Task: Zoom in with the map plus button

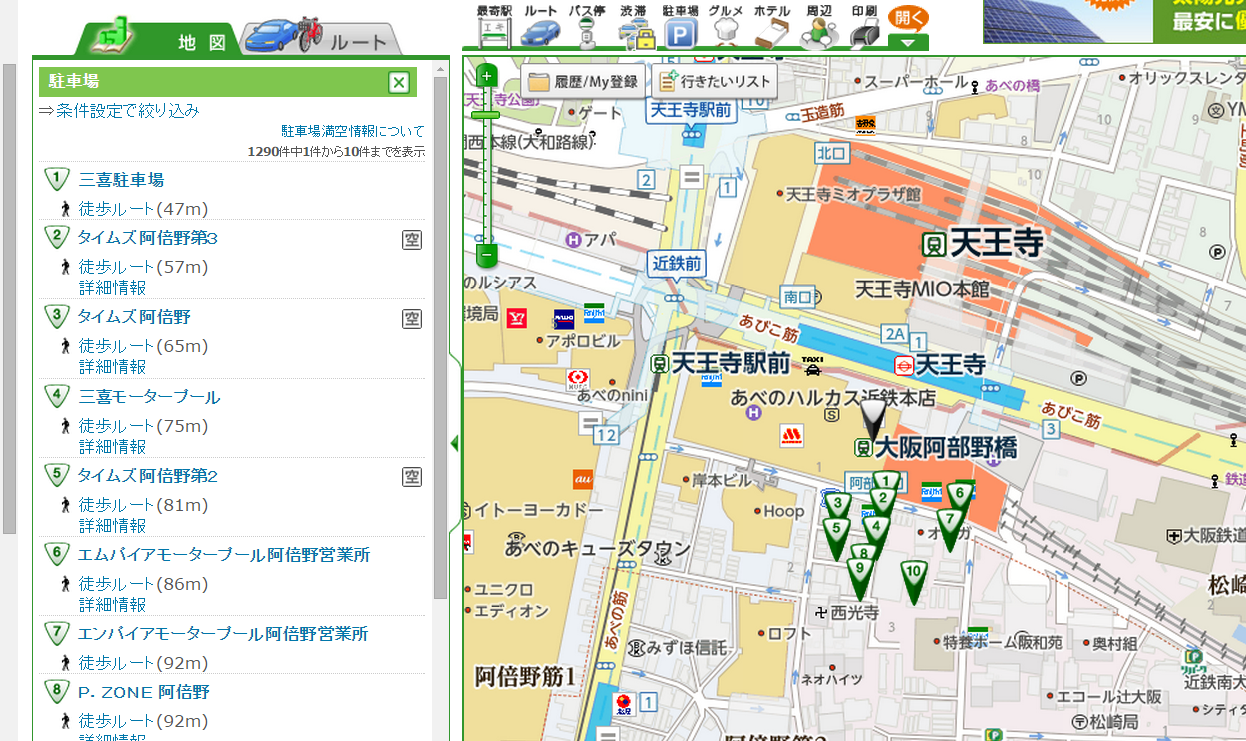Action: [486, 76]
